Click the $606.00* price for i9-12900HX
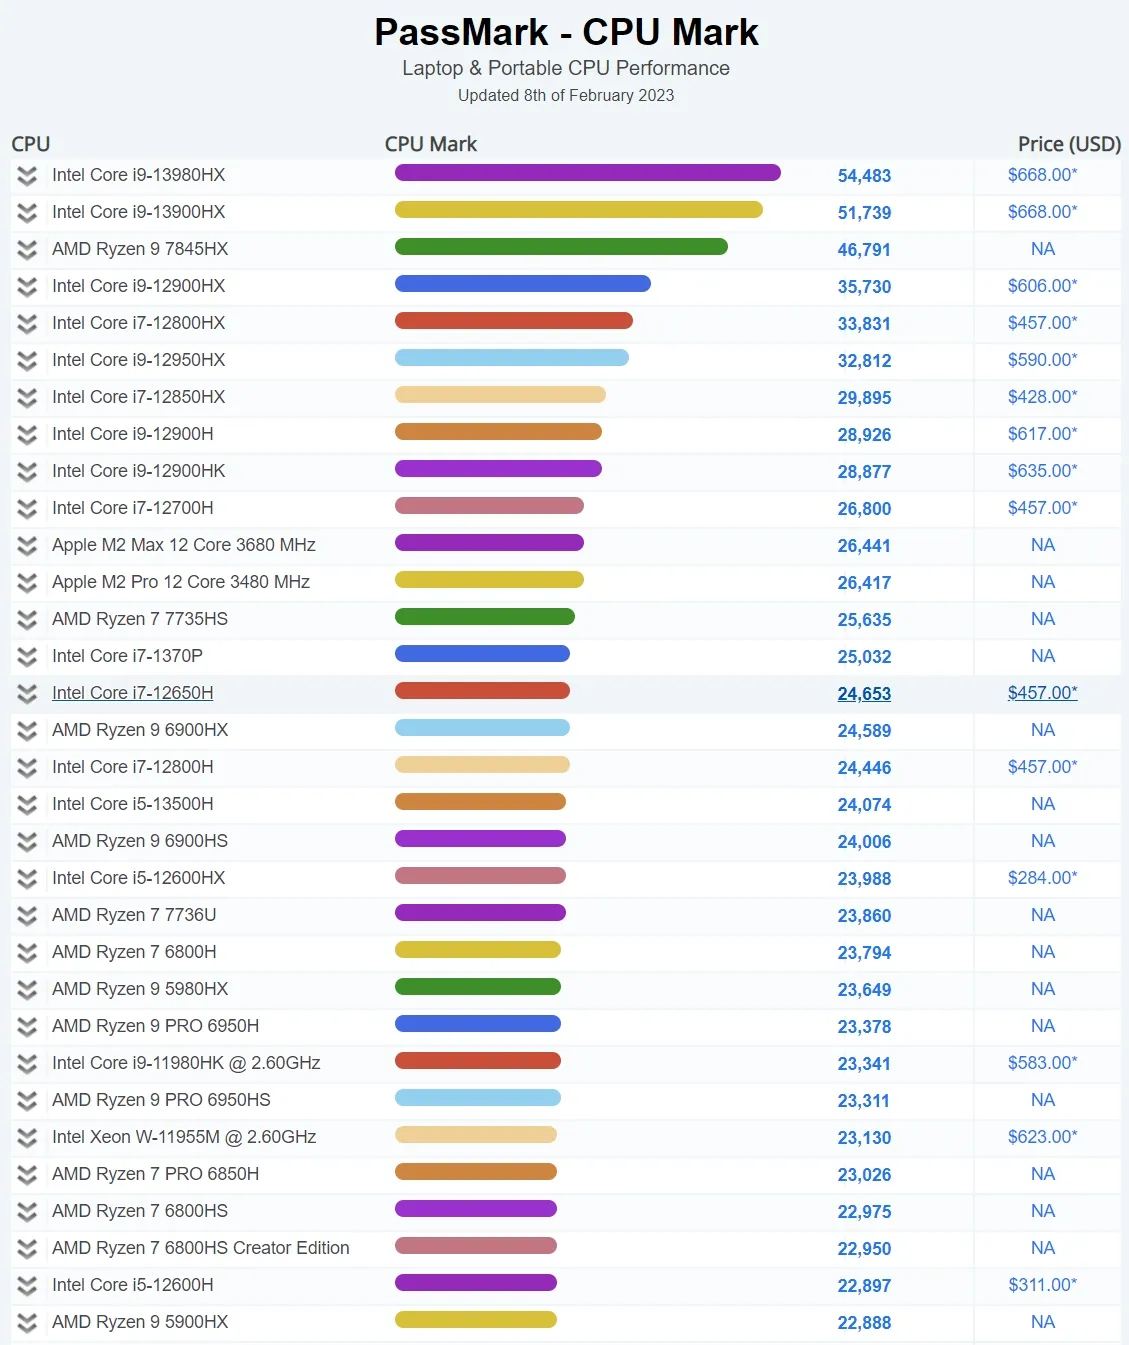 pos(1043,286)
